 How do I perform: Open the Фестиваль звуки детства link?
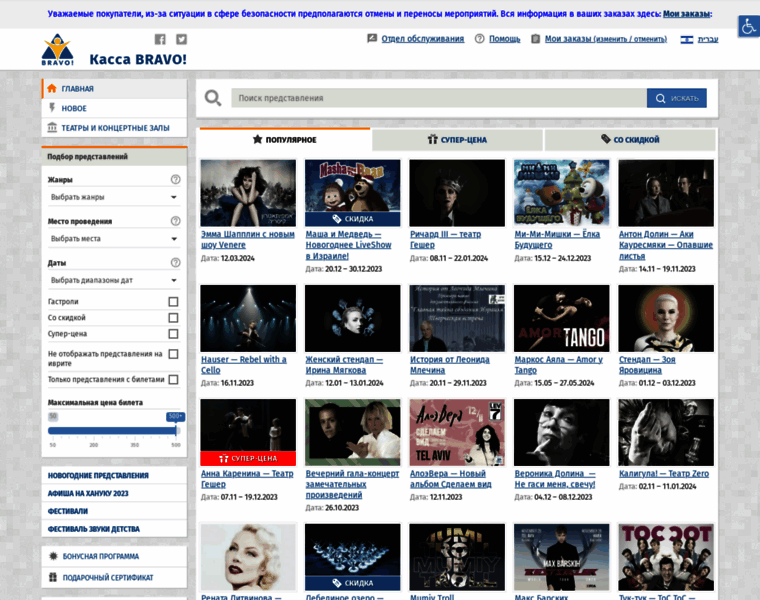pyautogui.click(x=94, y=529)
